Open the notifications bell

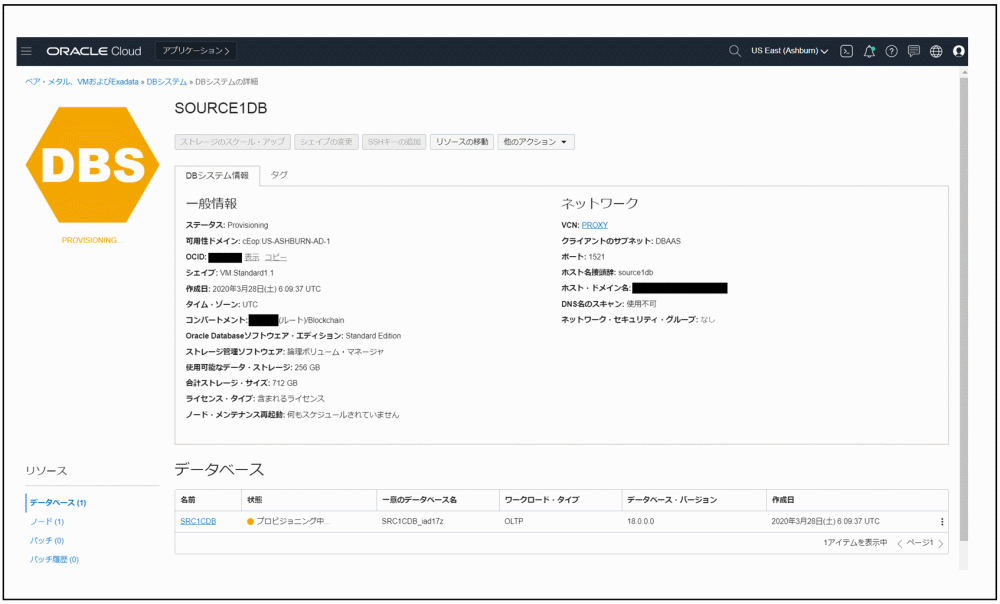tap(869, 51)
